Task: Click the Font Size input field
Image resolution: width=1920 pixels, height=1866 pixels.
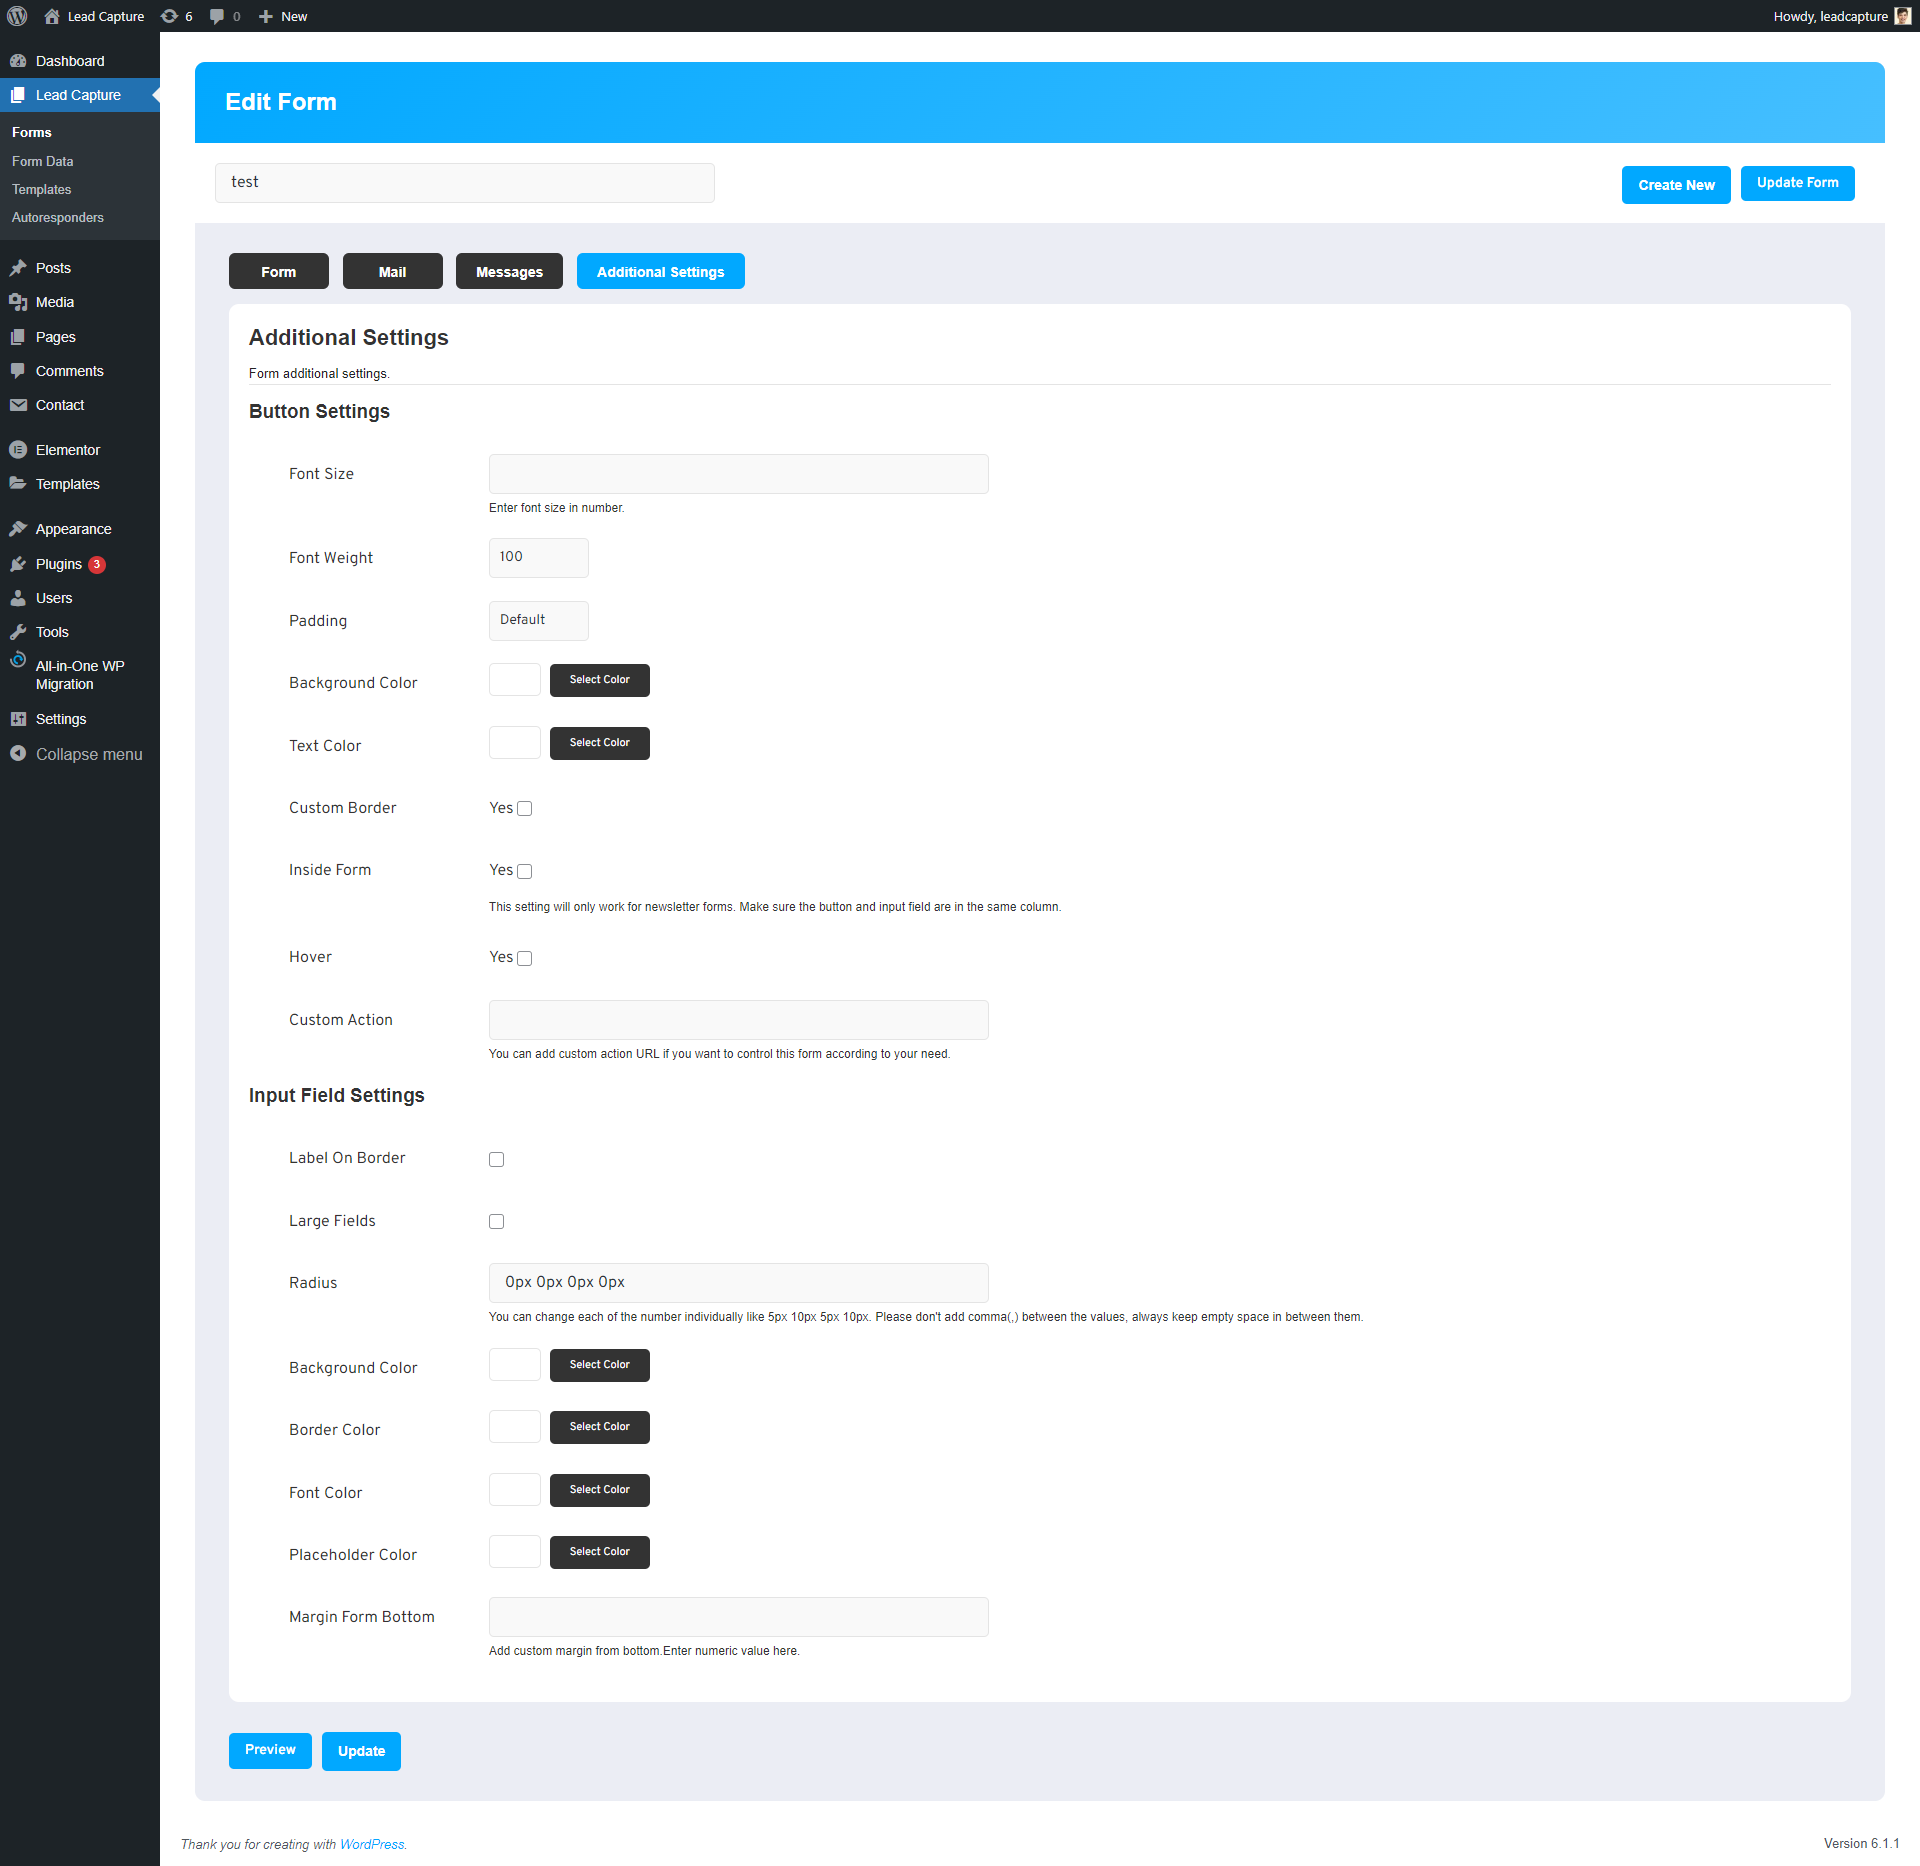Action: pyautogui.click(x=739, y=474)
